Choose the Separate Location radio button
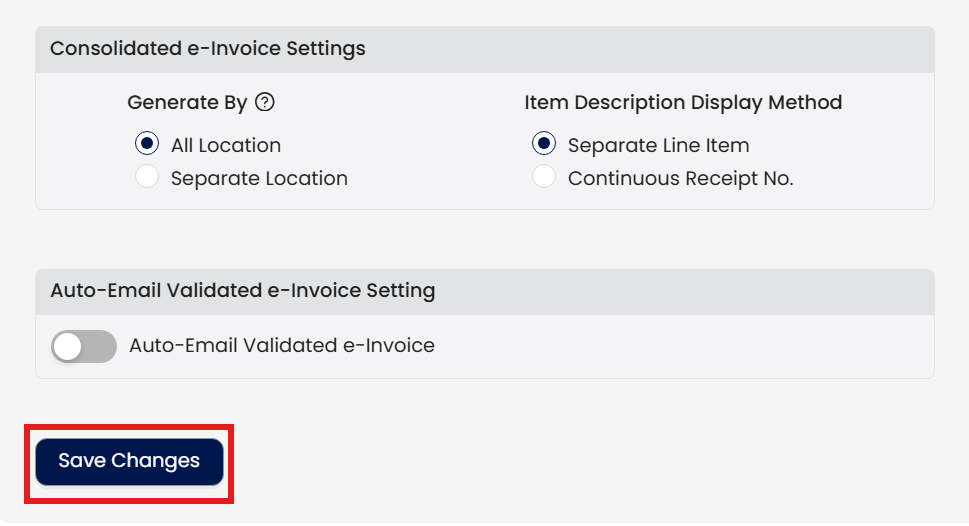The width and height of the screenshot is (969, 526). [147, 178]
